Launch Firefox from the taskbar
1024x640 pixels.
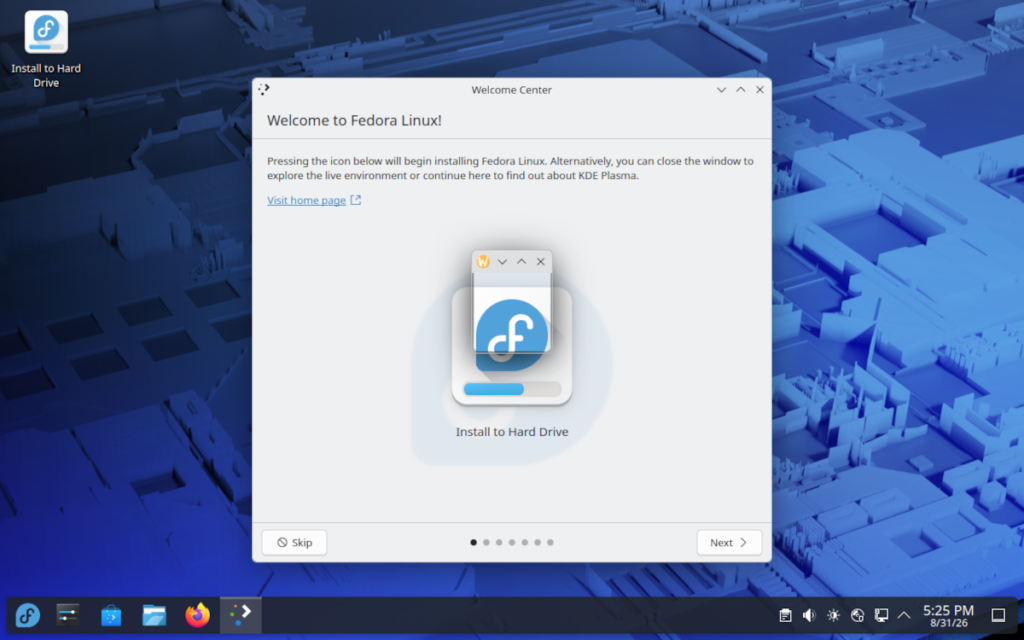coord(197,615)
